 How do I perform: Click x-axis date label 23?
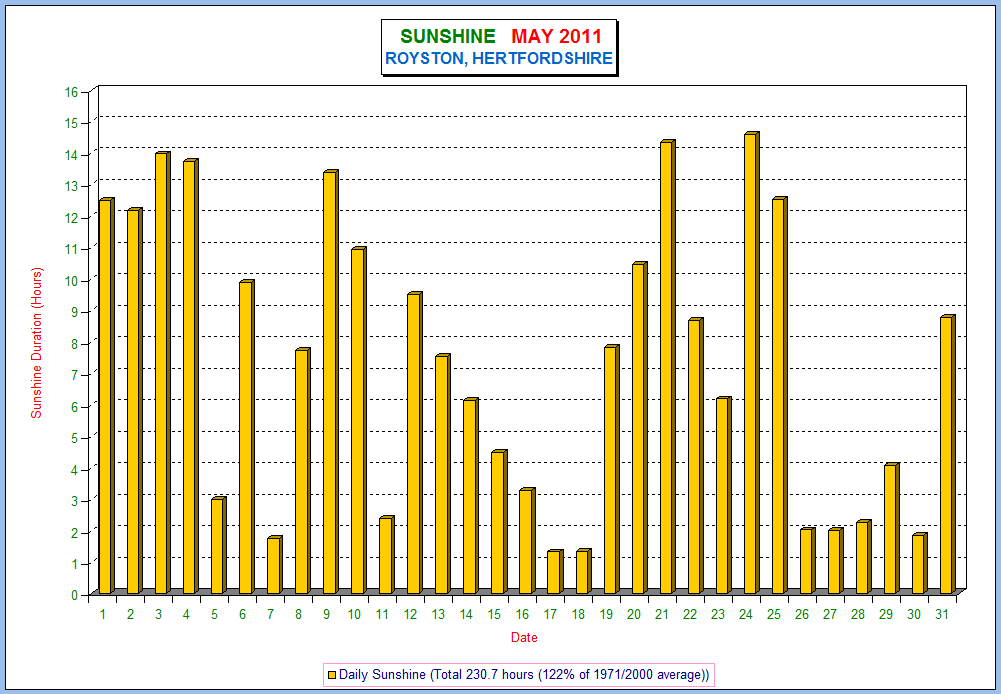(718, 615)
